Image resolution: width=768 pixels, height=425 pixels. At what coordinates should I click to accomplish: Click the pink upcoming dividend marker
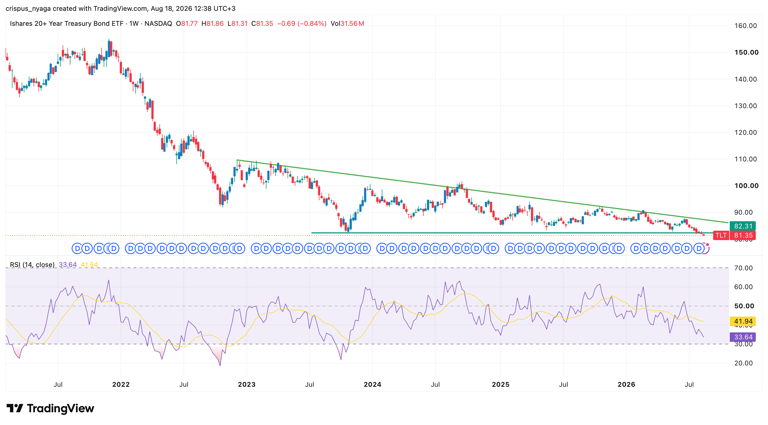click(x=706, y=249)
